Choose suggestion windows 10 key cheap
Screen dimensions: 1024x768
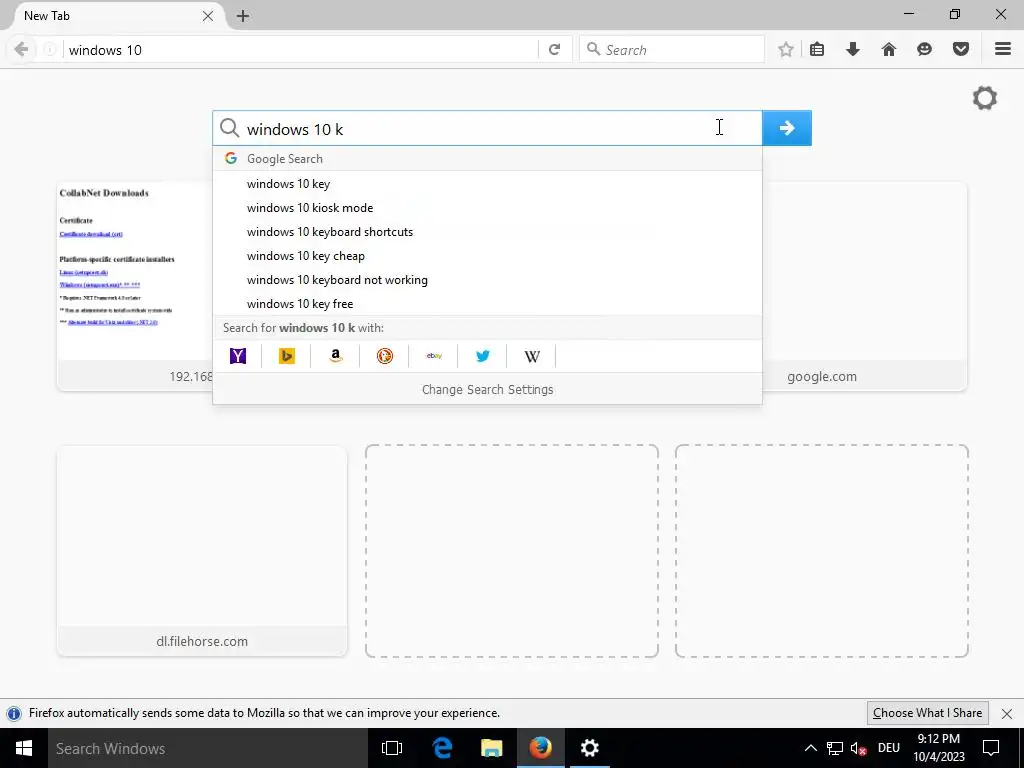point(487,256)
